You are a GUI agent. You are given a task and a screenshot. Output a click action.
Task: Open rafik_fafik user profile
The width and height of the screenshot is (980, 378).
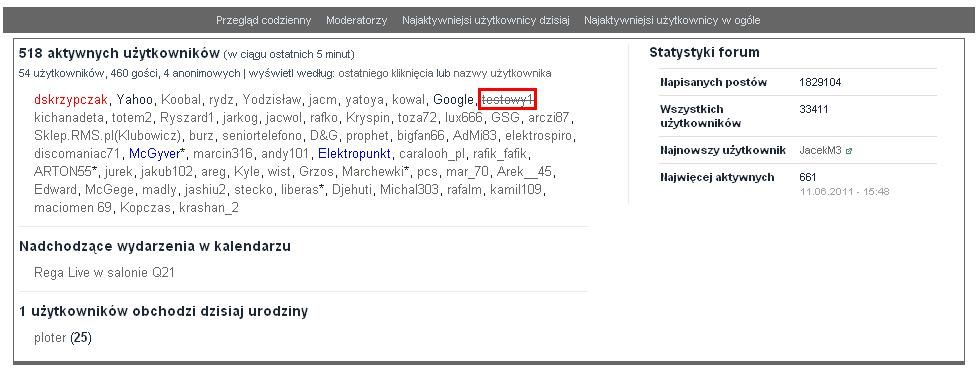click(500, 153)
